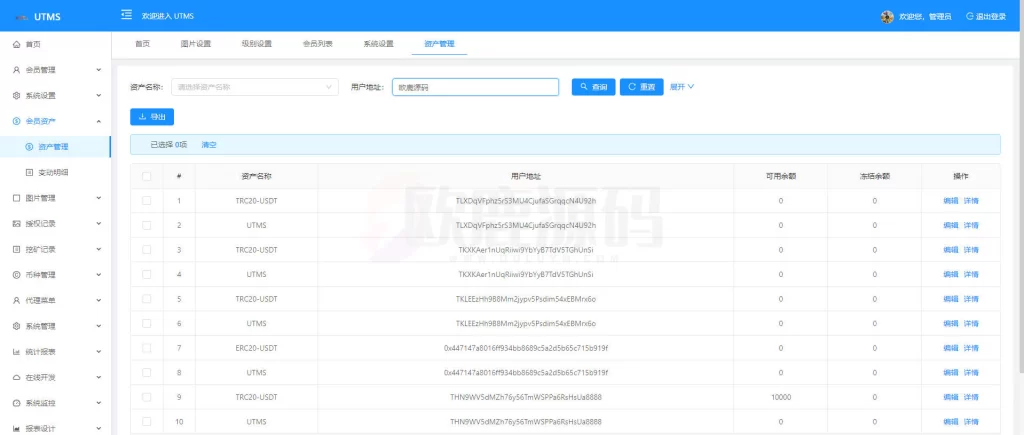The height and width of the screenshot is (435, 1024).
Task: Open the 资产名称 asset name dropdown
Action: [255, 87]
